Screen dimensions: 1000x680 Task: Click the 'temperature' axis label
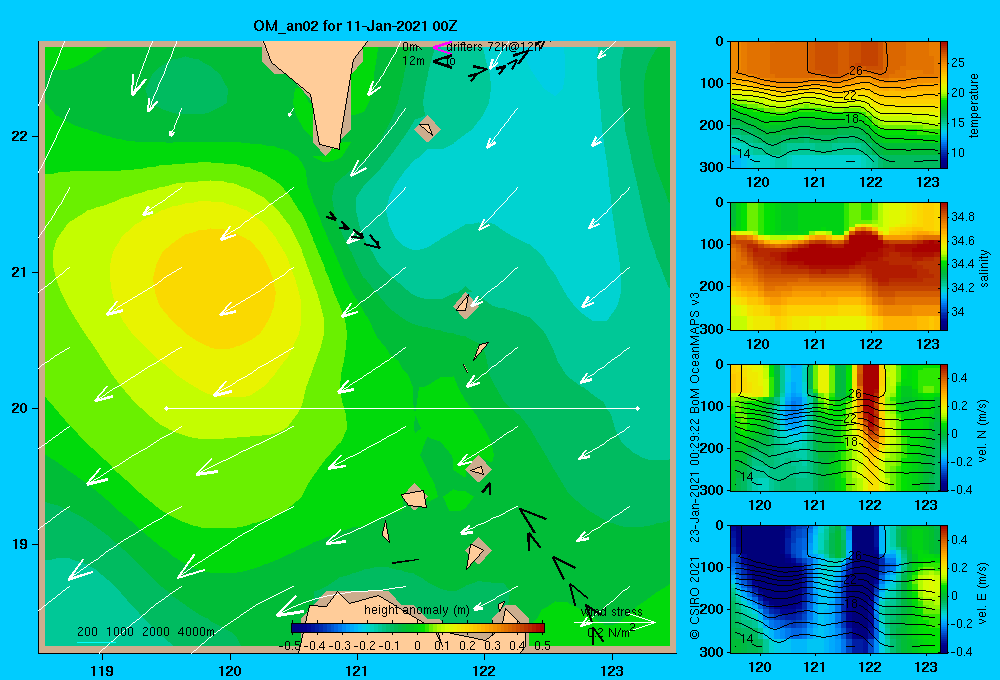(x=974, y=105)
